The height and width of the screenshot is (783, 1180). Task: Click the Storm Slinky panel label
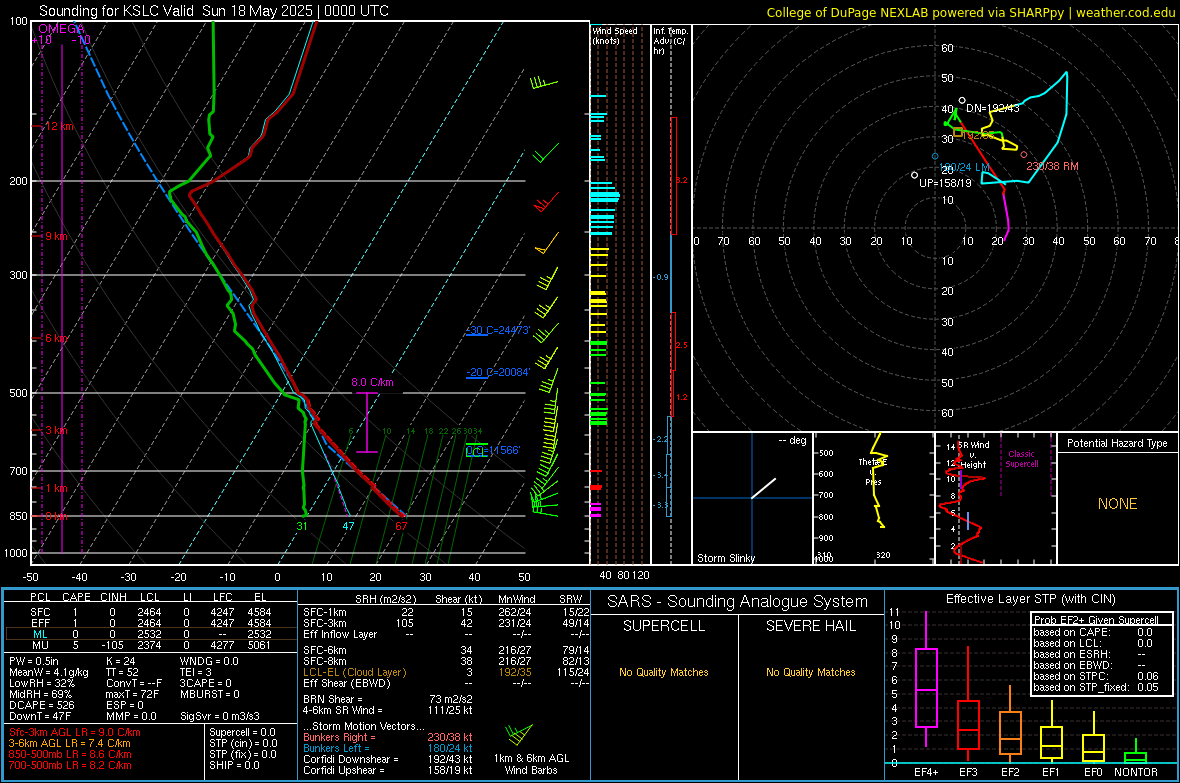(725, 558)
